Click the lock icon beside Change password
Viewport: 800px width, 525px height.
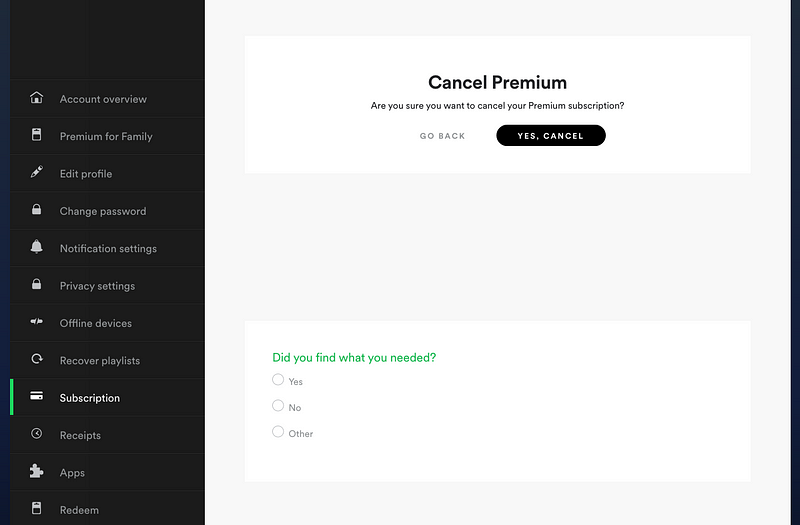tap(37, 210)
